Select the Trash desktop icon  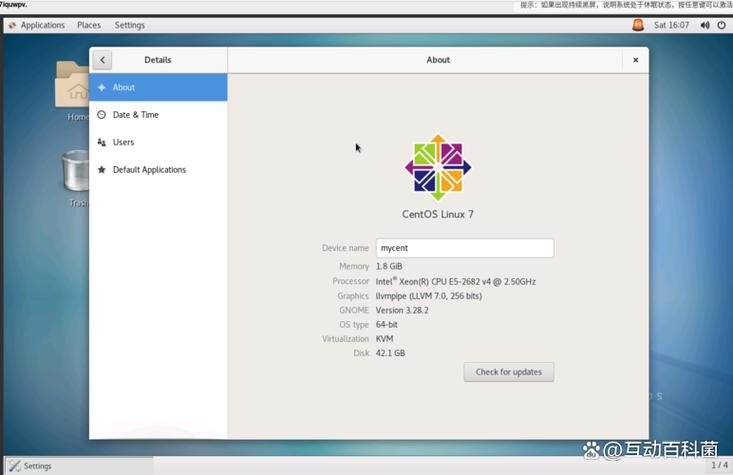tap(75, 178)
